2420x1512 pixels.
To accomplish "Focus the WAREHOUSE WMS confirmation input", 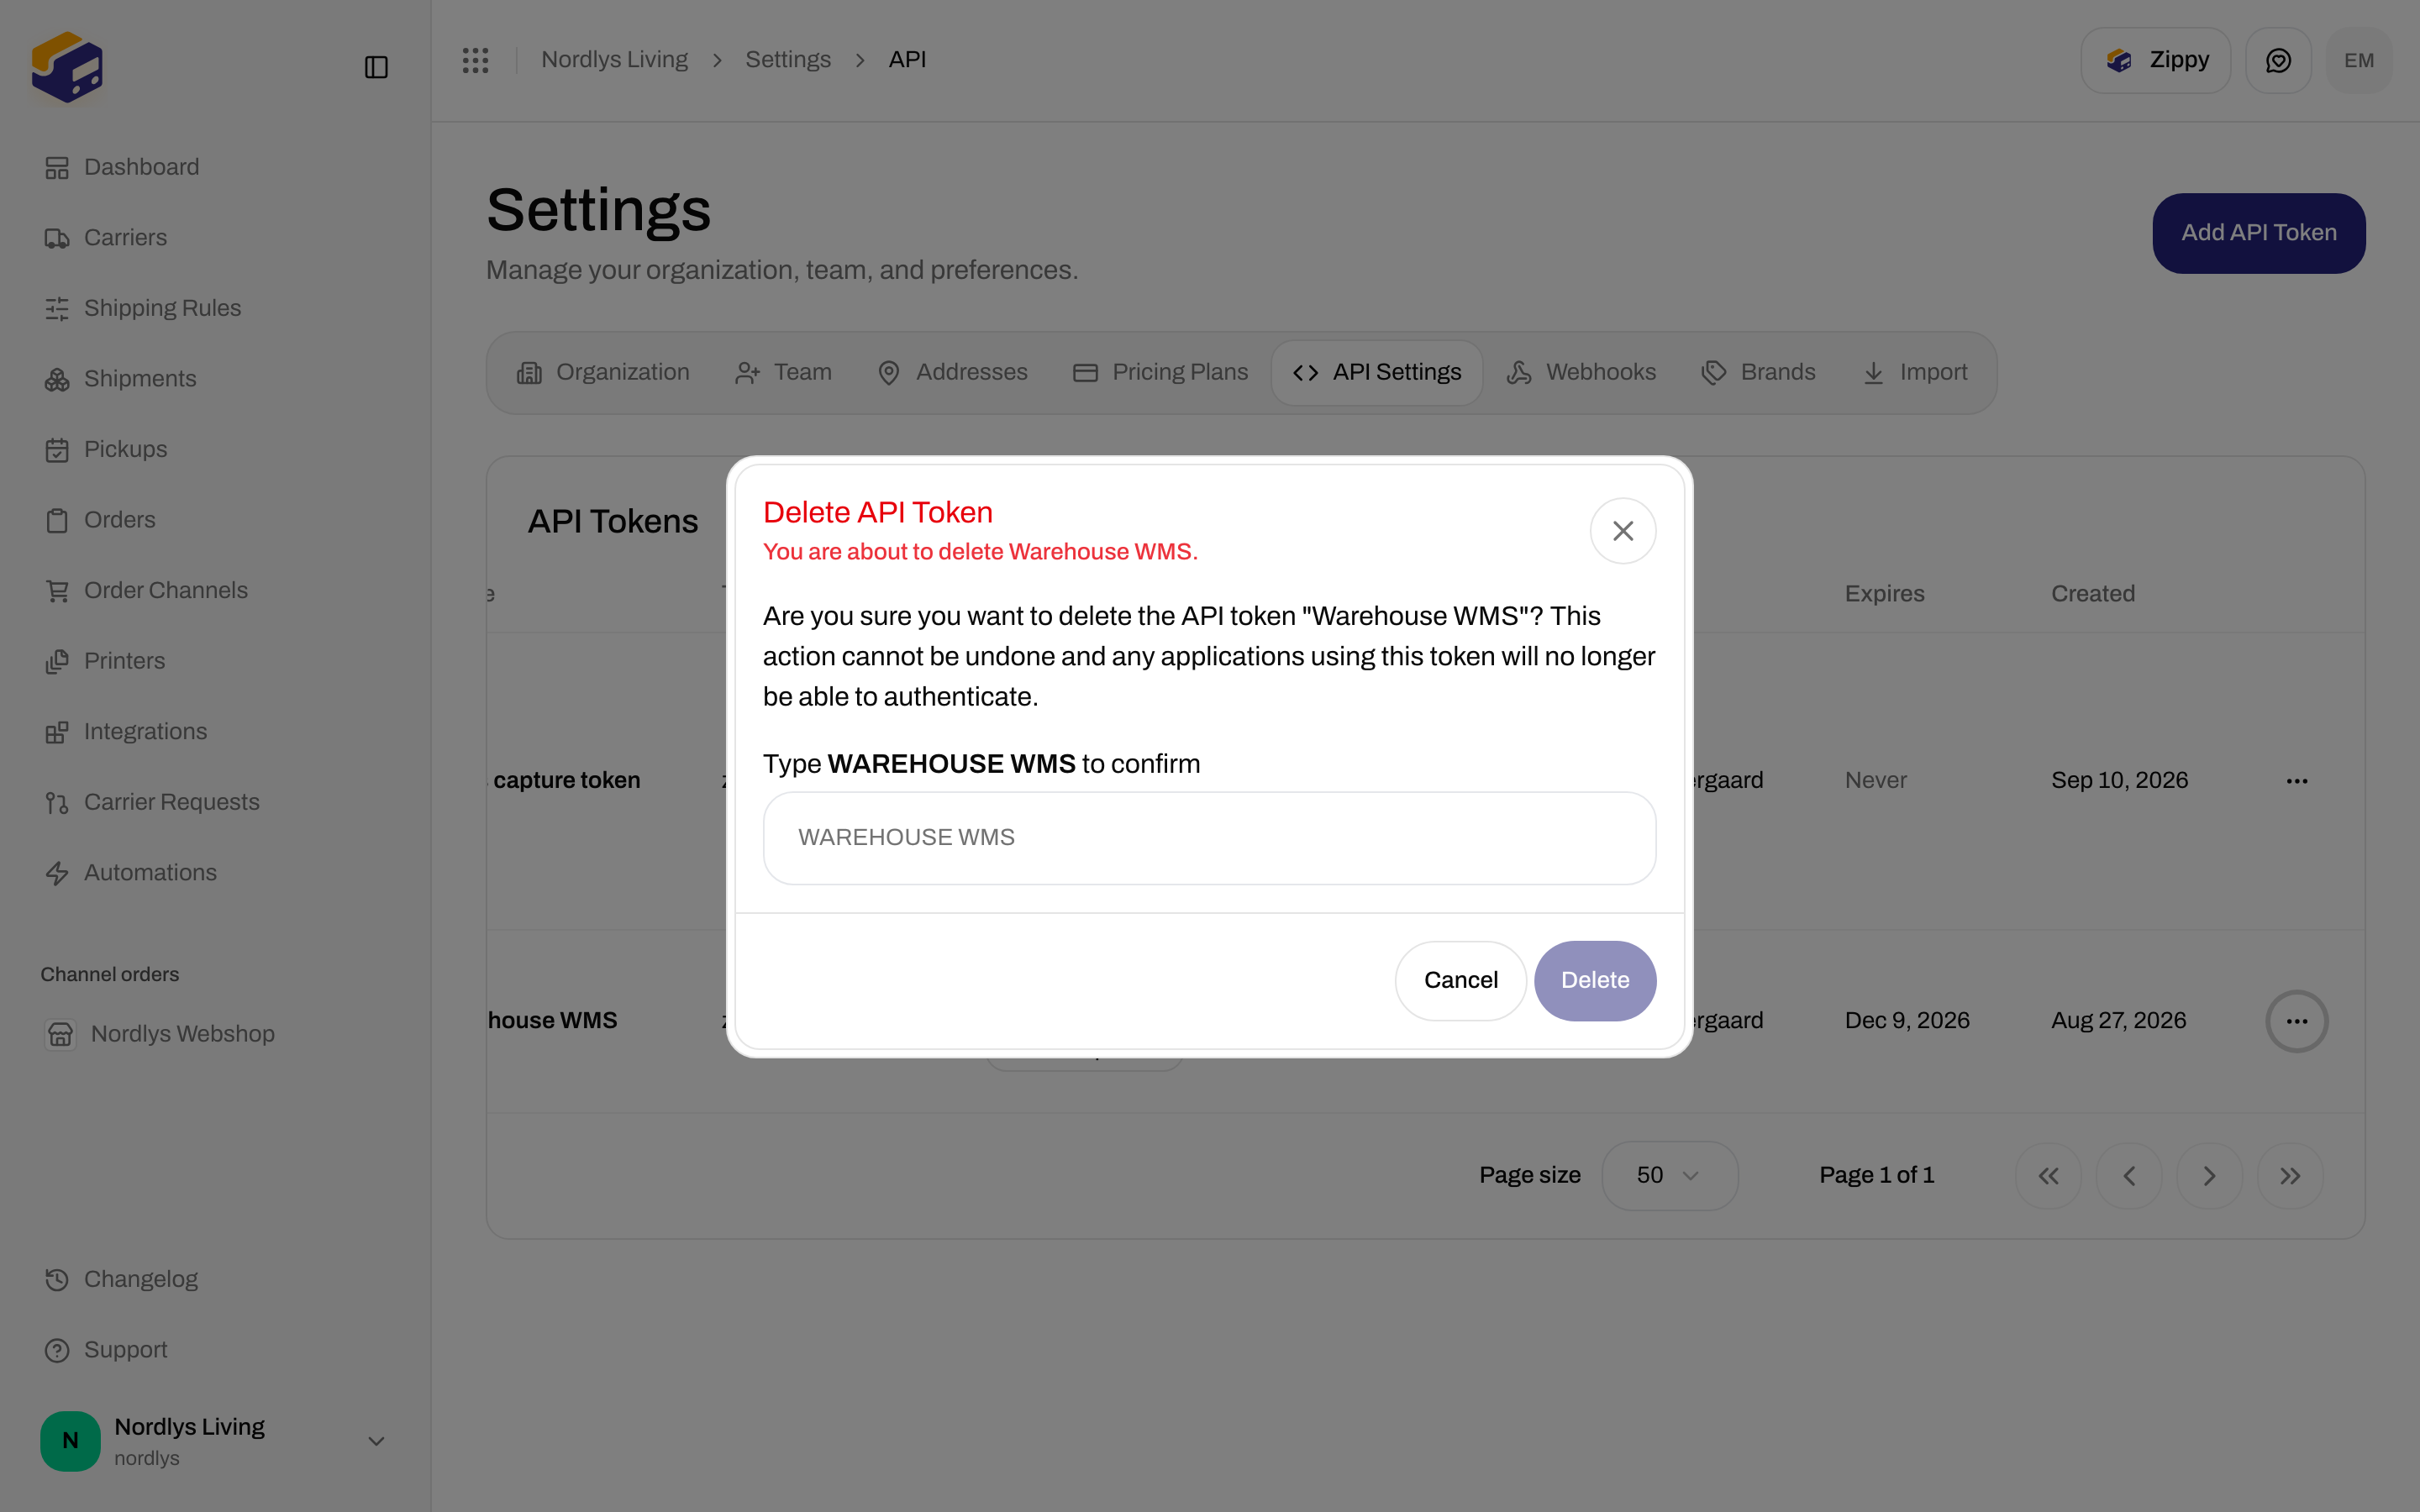I will tap(1209, 838).
